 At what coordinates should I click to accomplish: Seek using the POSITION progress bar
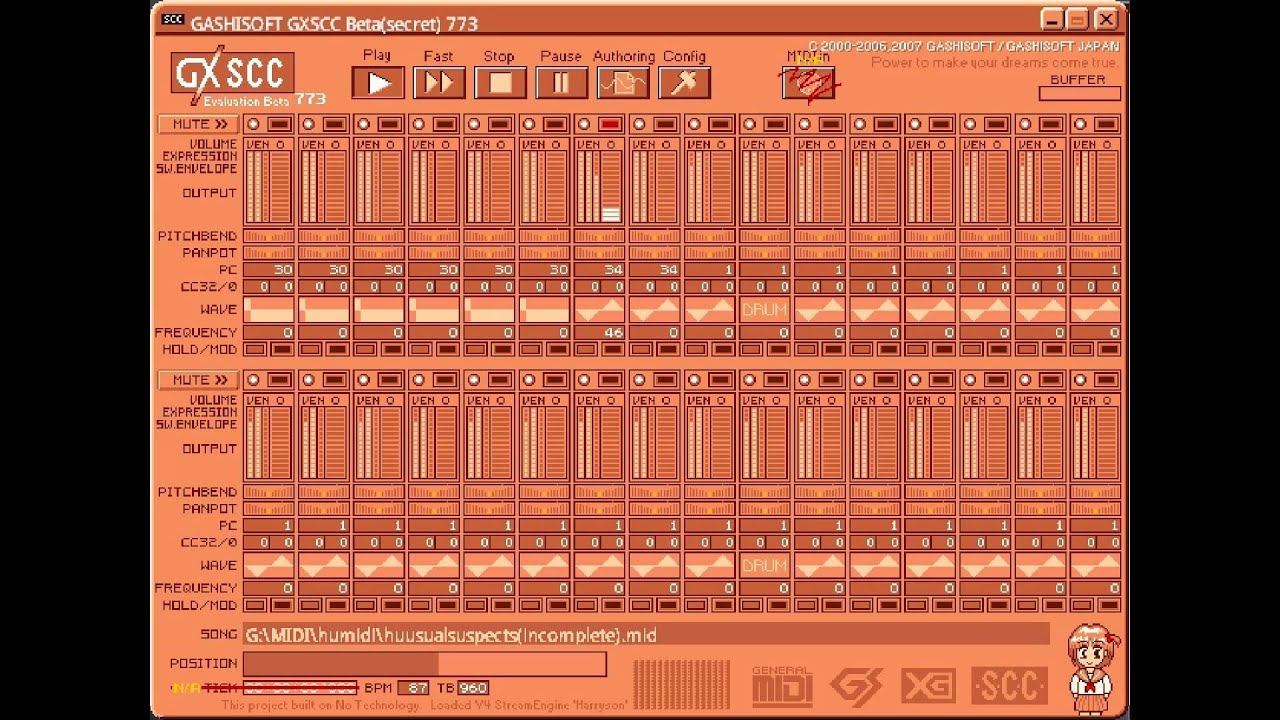click(x=424, y=664)
